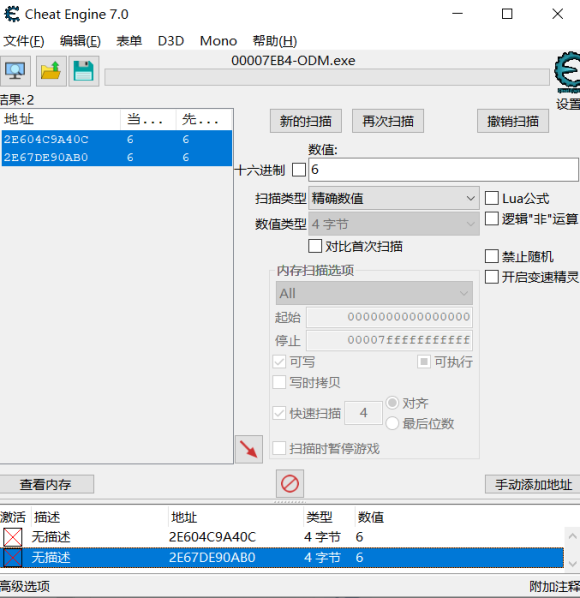
Task: Toggle freeze box for address 2E67DE90AB0
Action: click(x=13, y=558)
